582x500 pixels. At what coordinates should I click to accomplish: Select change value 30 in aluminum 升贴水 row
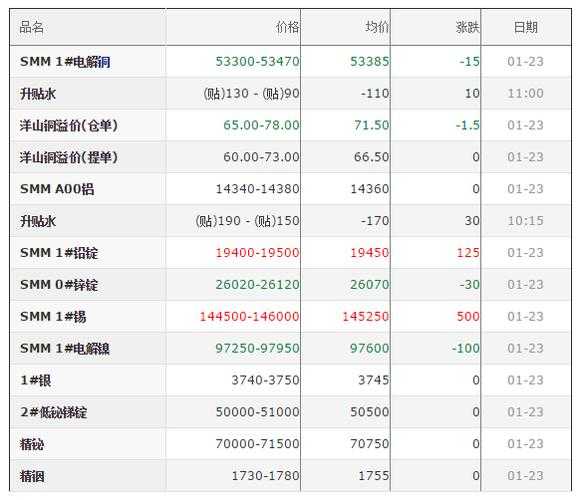coord(472,221)
